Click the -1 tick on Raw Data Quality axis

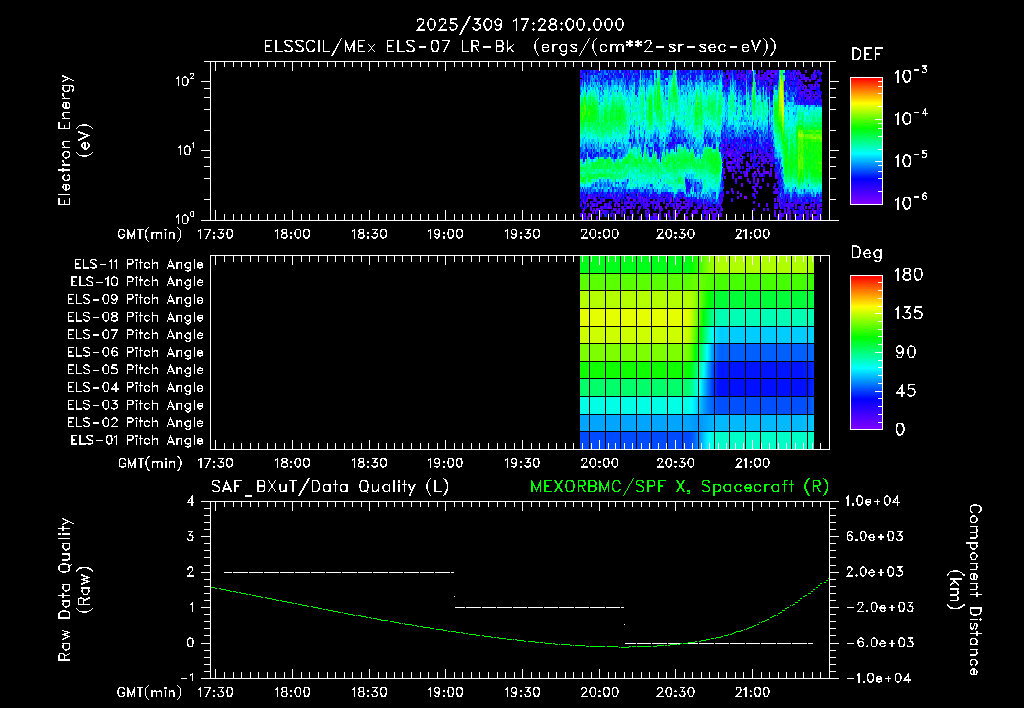187,677
